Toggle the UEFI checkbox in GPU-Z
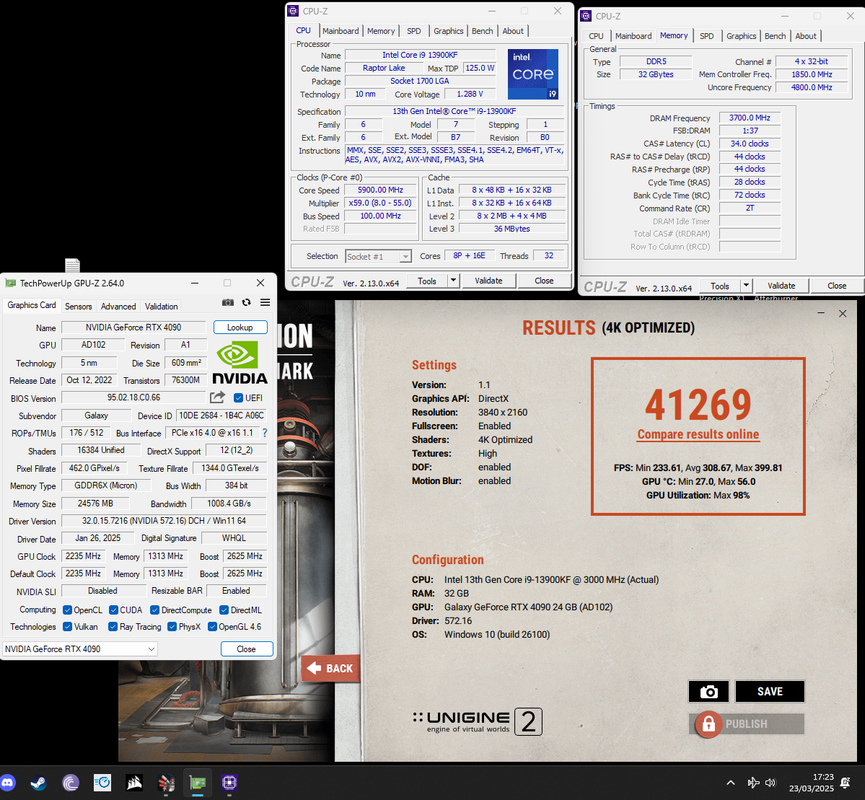This screenshot has width=865, height=800. (x=238, y=398)
